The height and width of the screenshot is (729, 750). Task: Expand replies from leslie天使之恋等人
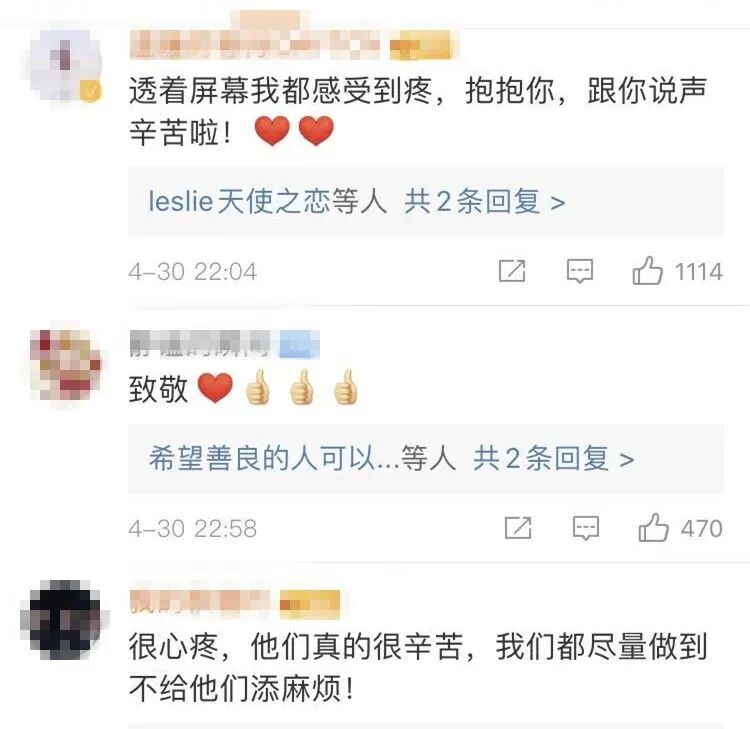[x=425, y=201]
